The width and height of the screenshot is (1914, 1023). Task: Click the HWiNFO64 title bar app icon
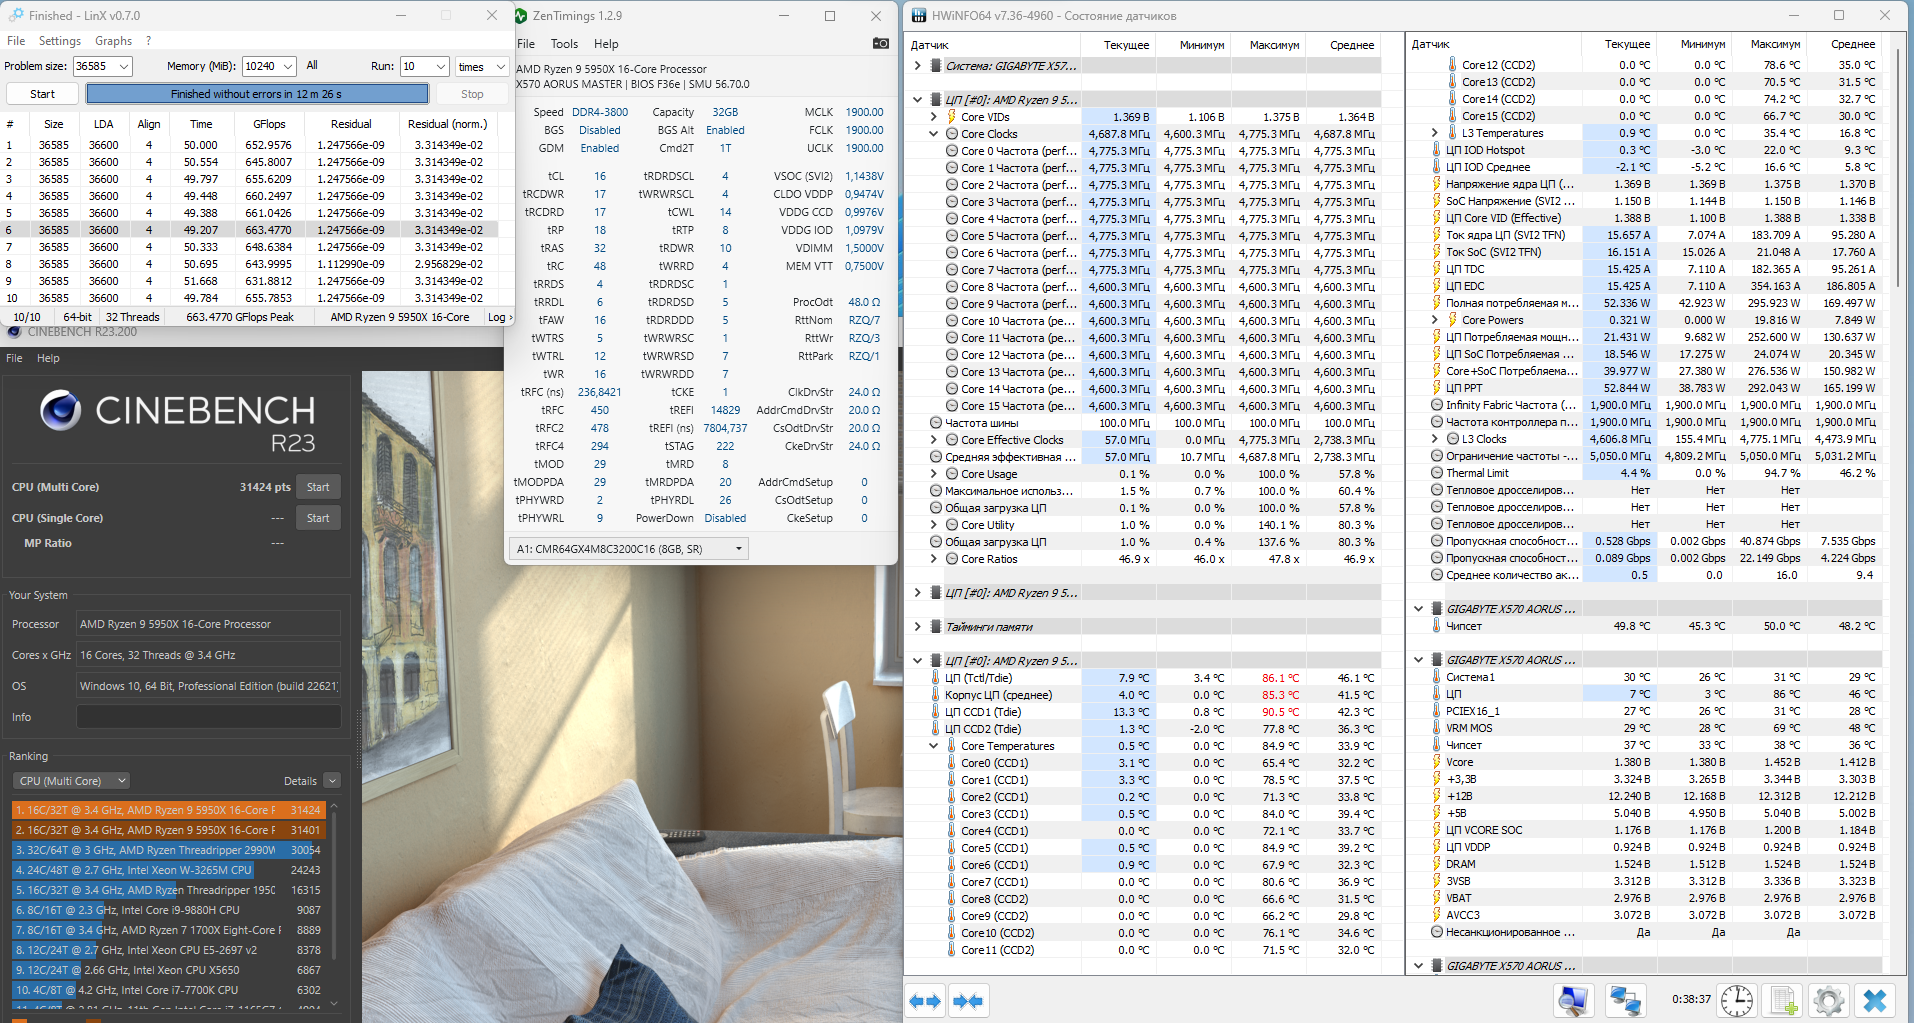point(918,15)
